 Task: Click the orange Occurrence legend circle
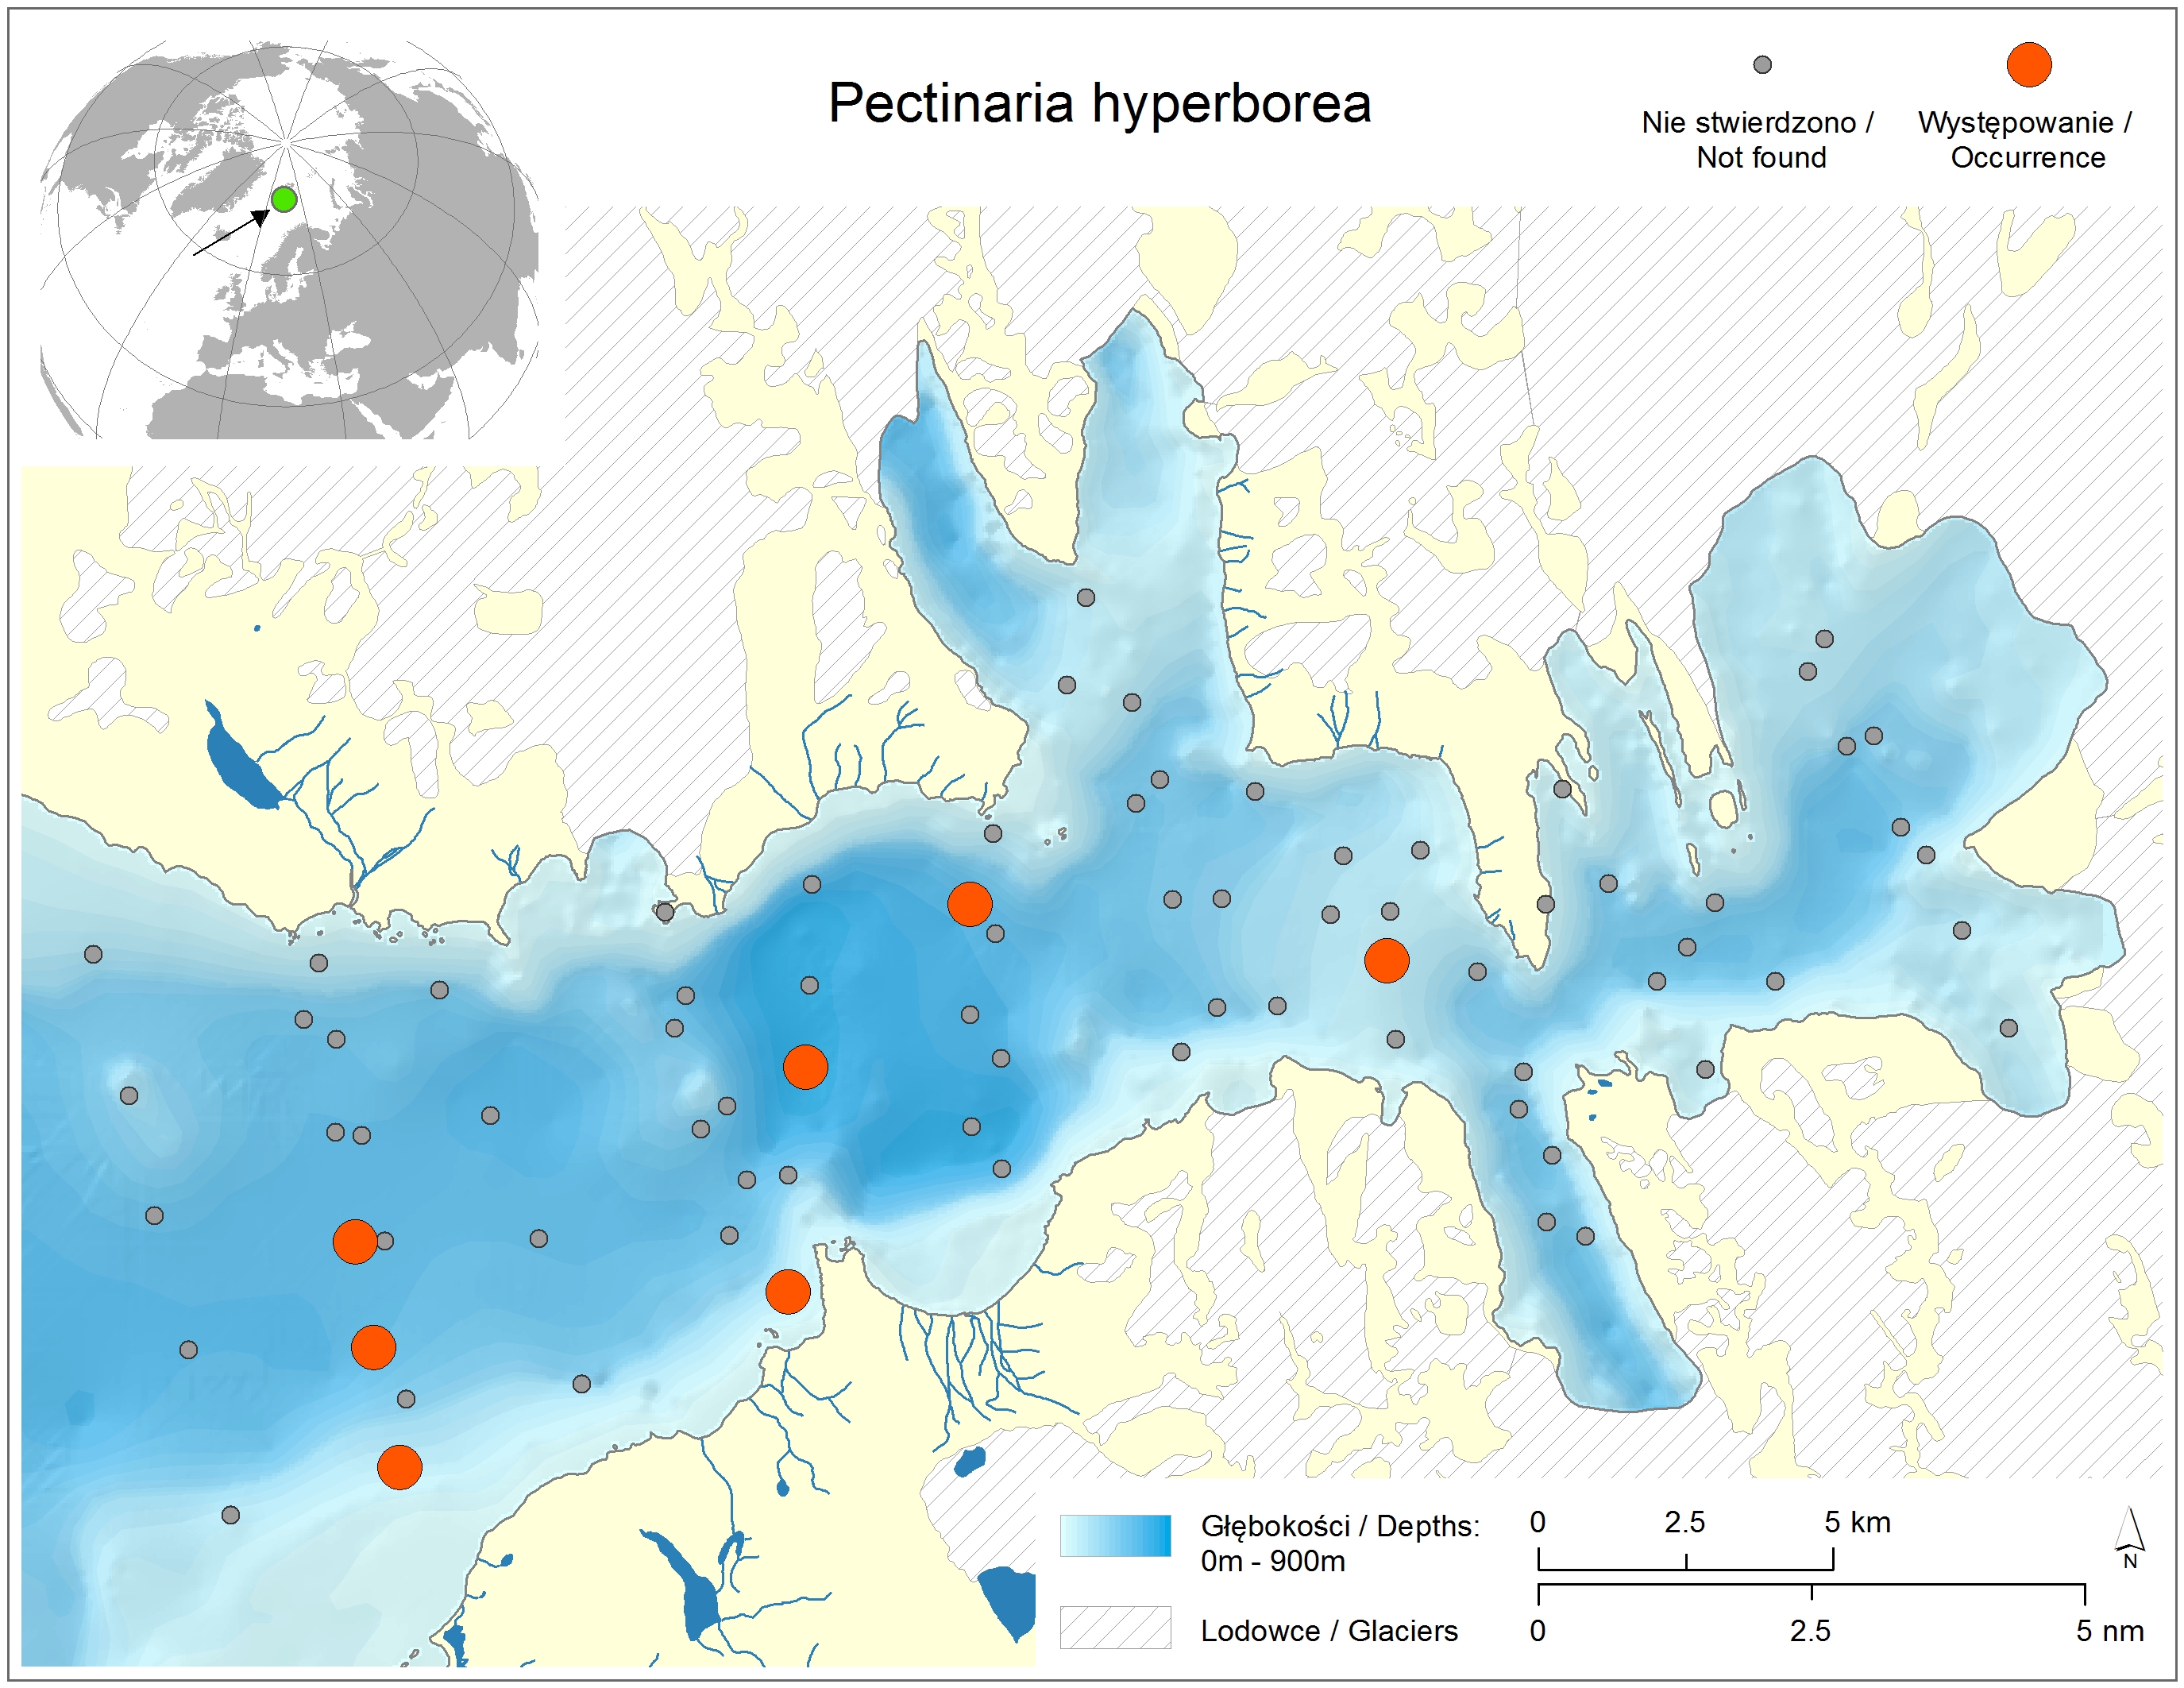pos(2028,65)
